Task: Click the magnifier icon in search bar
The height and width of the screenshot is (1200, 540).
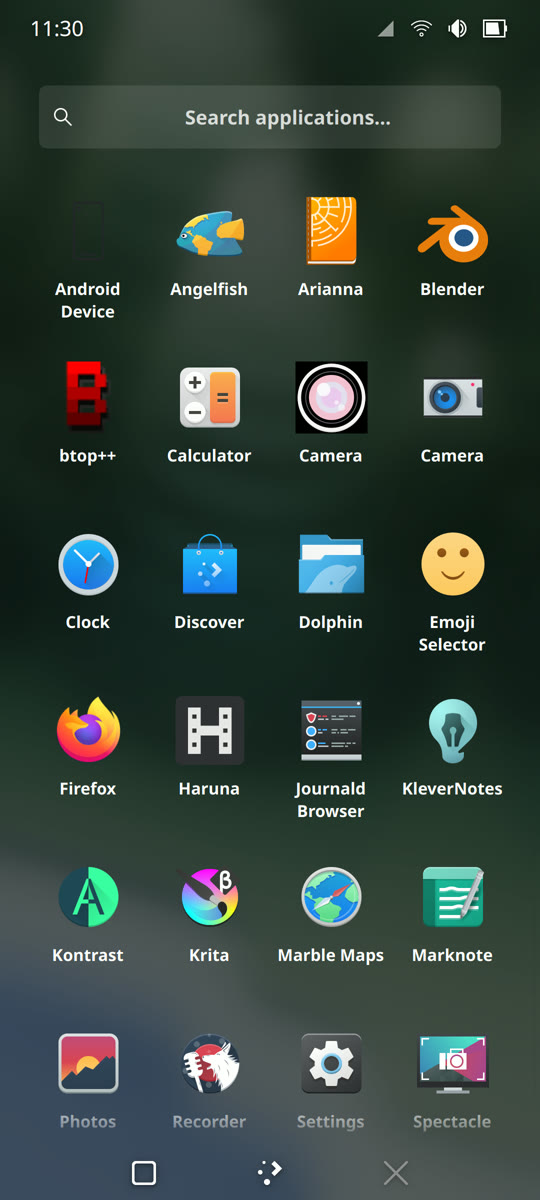Action: click(x=63, y=117)
